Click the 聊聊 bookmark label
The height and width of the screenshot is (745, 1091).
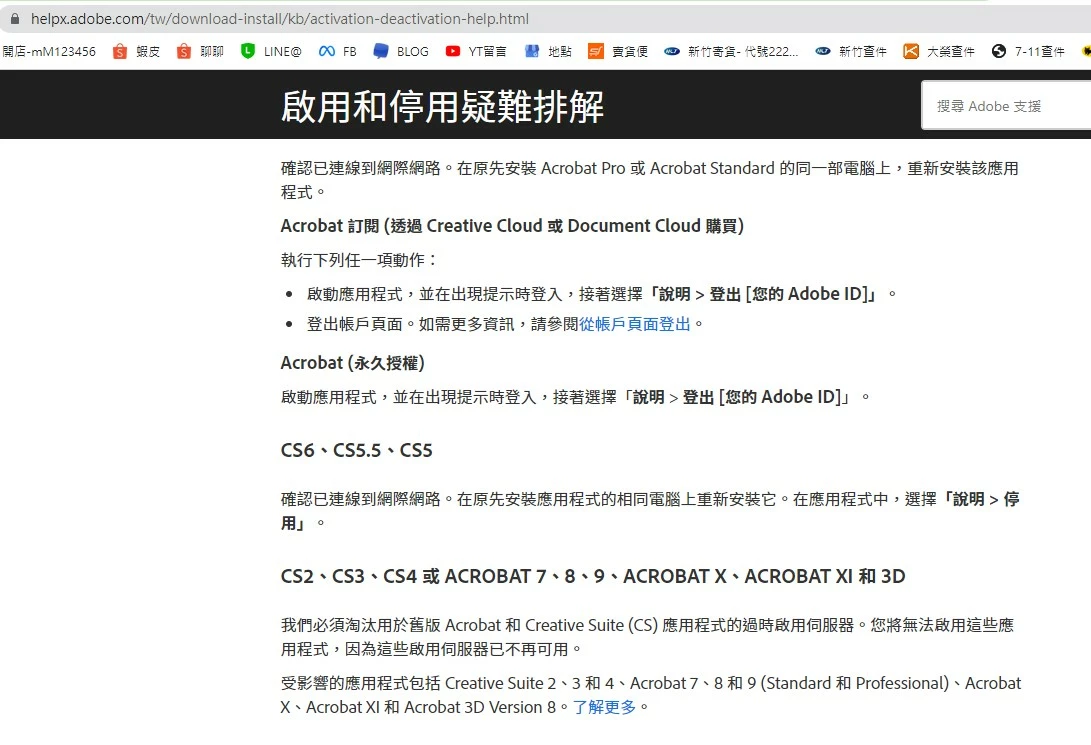(x=212, y=51)
